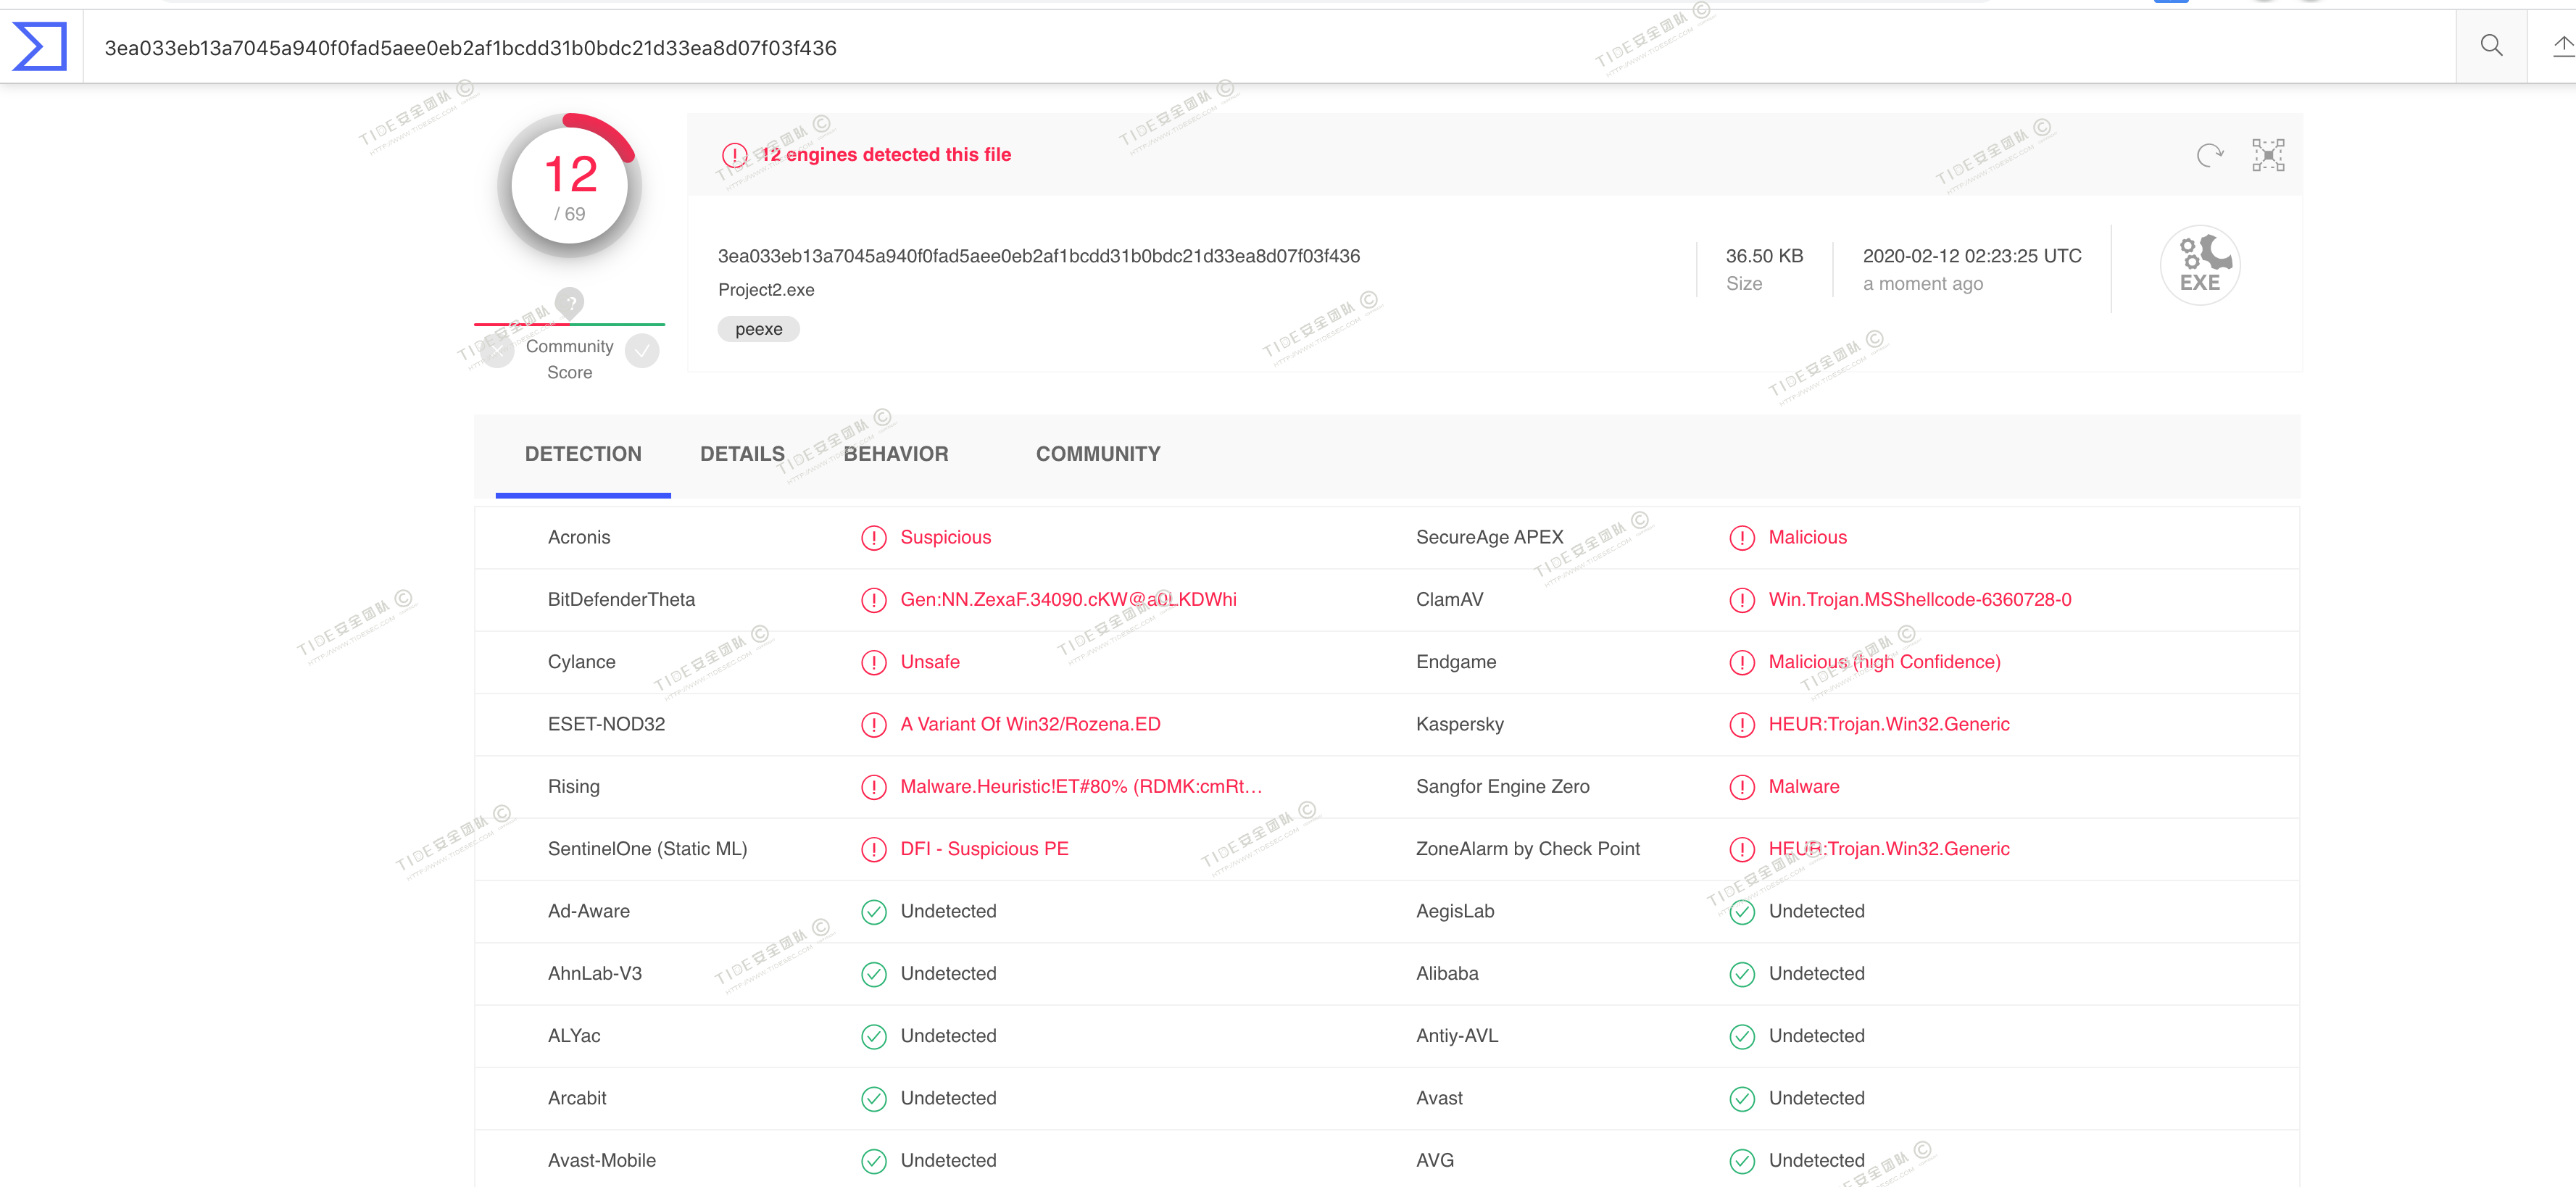Select the DETECTION tab

pos(583,454)
